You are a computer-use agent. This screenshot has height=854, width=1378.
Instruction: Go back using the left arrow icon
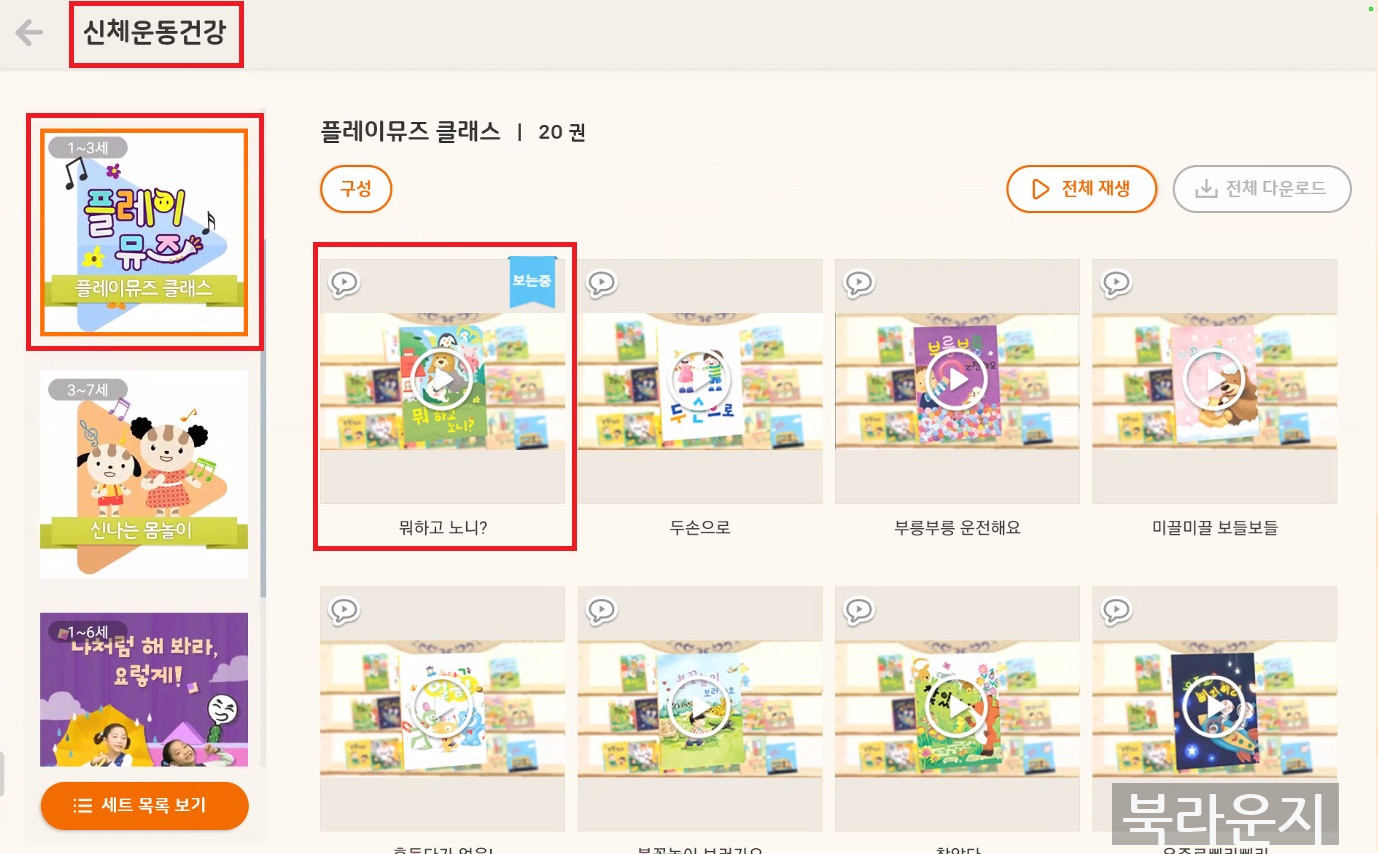(29, 33)
